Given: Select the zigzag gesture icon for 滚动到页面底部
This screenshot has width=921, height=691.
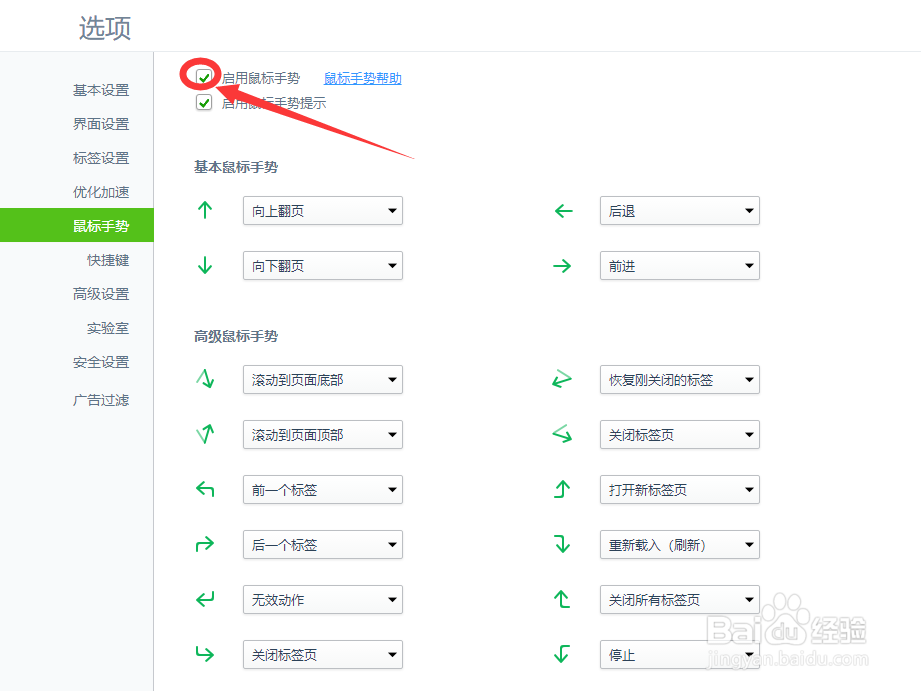Looking at the screenshot, I should [x=205, y=379].
